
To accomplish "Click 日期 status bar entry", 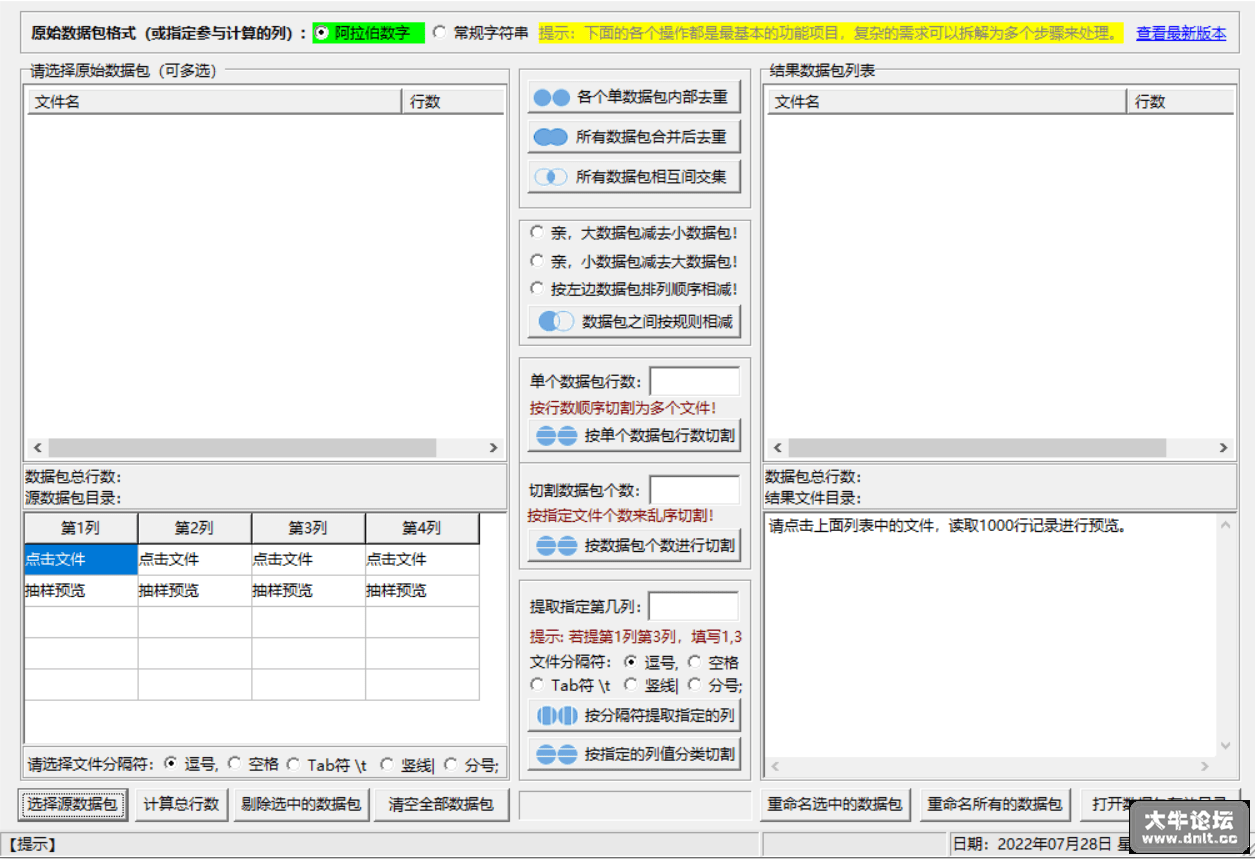I will click(1040, 845).
